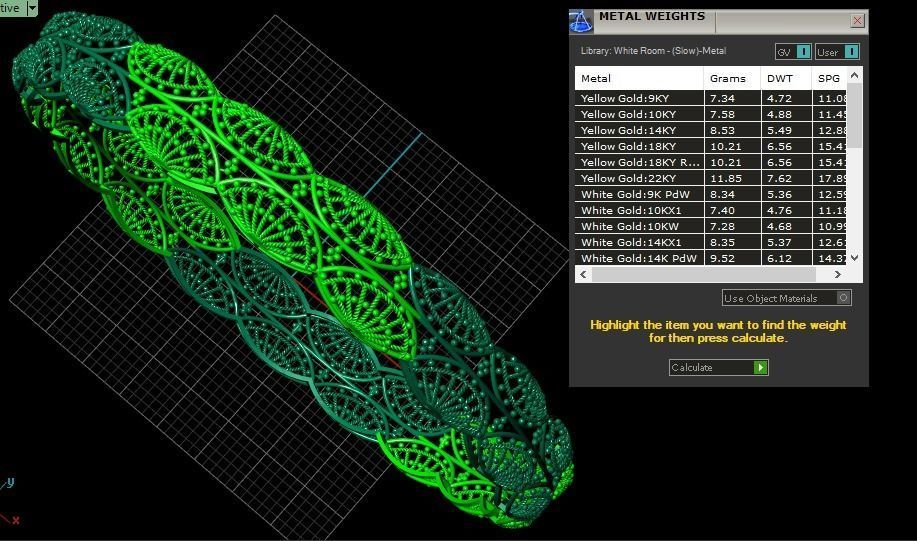Screen dimensions: 917x541
Task: Click the Metal column header
Action: (639, 78)
